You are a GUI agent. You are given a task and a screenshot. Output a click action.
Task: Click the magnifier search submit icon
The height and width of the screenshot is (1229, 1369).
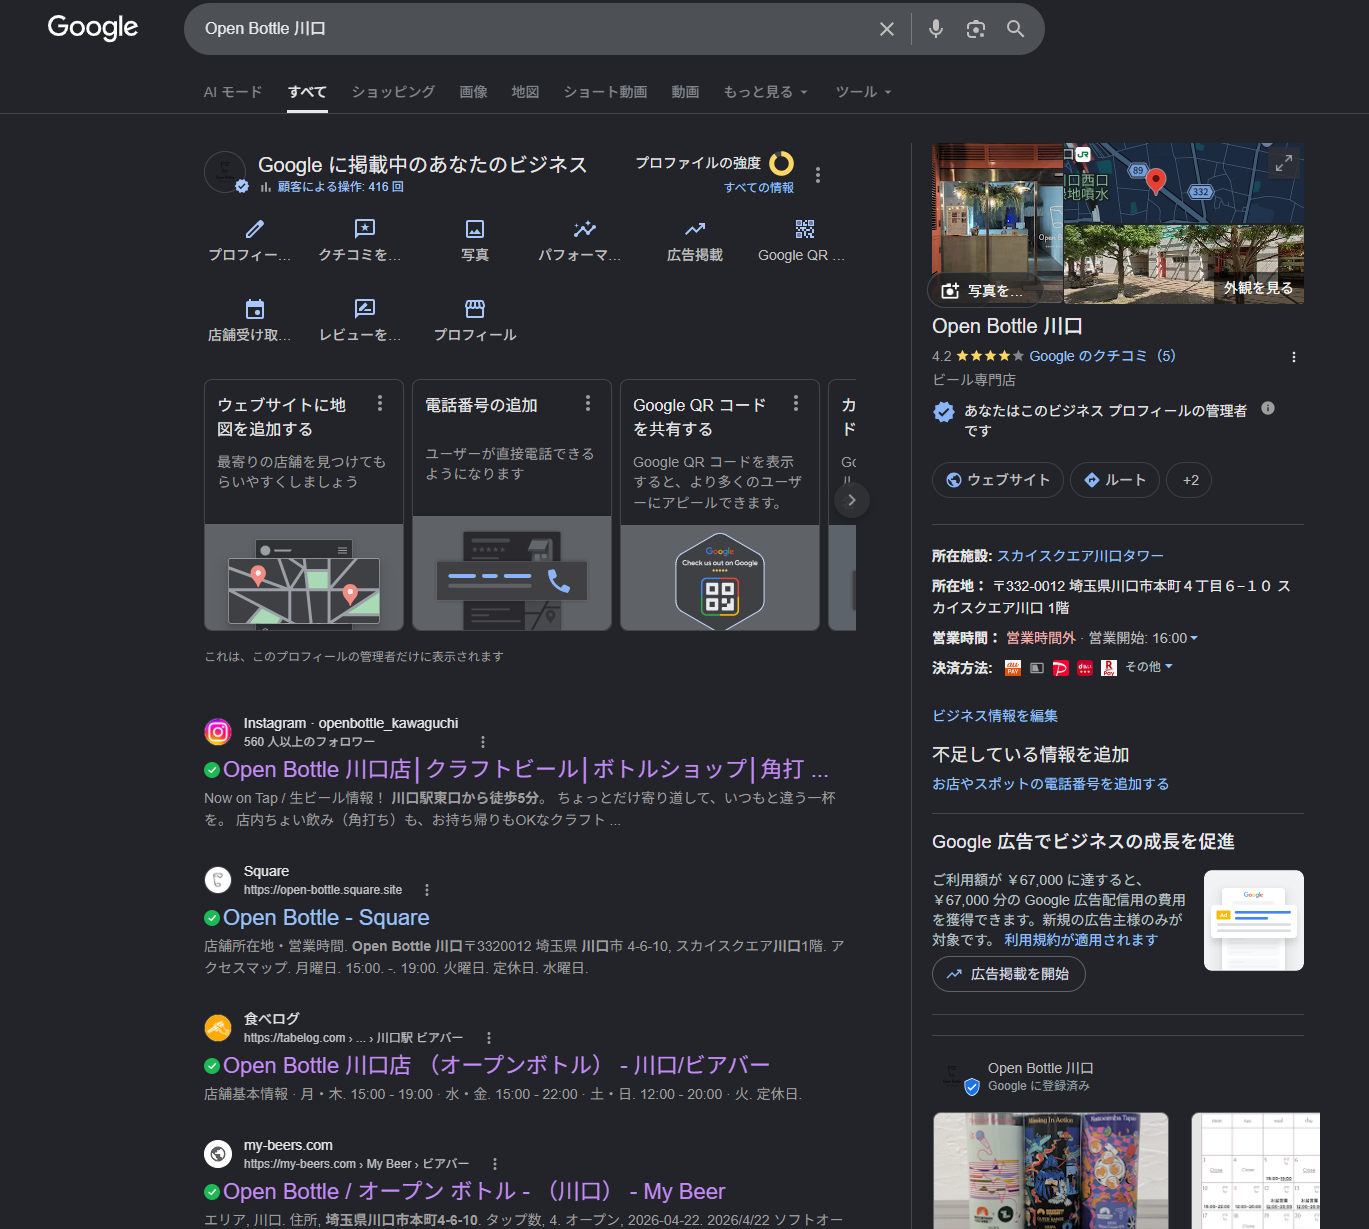click(1015, 29)
